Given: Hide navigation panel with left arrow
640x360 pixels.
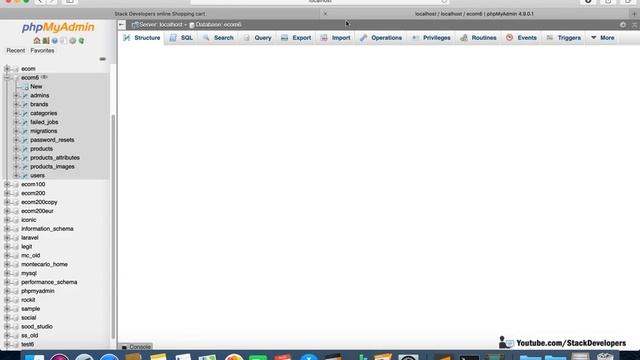Looking at the screenshot, I should (x=121, y=24).
